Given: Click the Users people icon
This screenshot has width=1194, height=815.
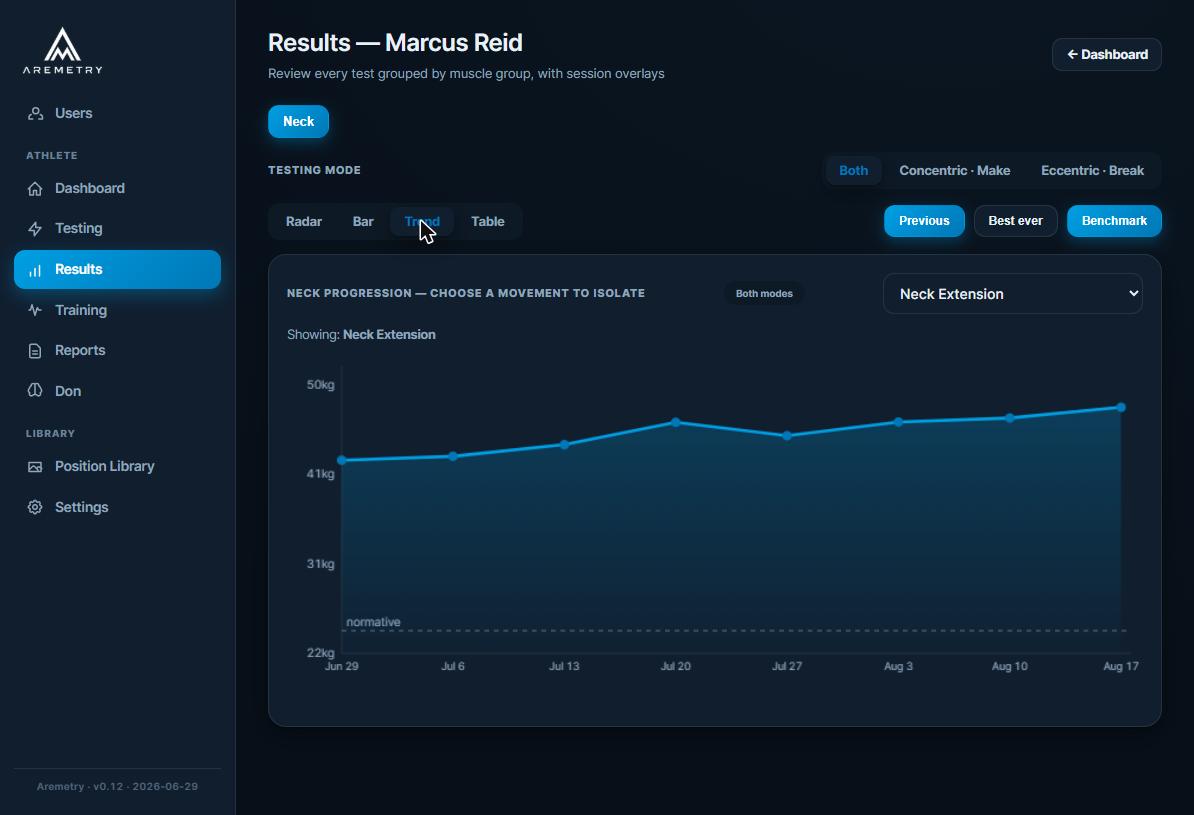Looking at the screenshot, I should [35, 113].
